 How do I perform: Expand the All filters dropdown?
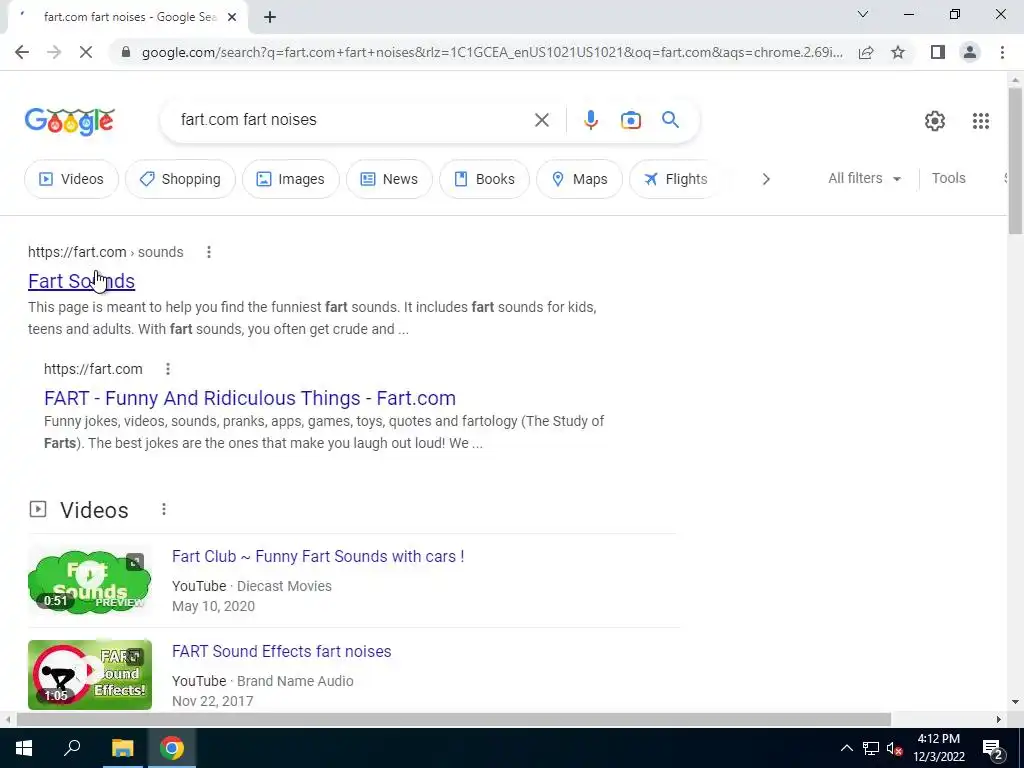(x=864, y=178)
